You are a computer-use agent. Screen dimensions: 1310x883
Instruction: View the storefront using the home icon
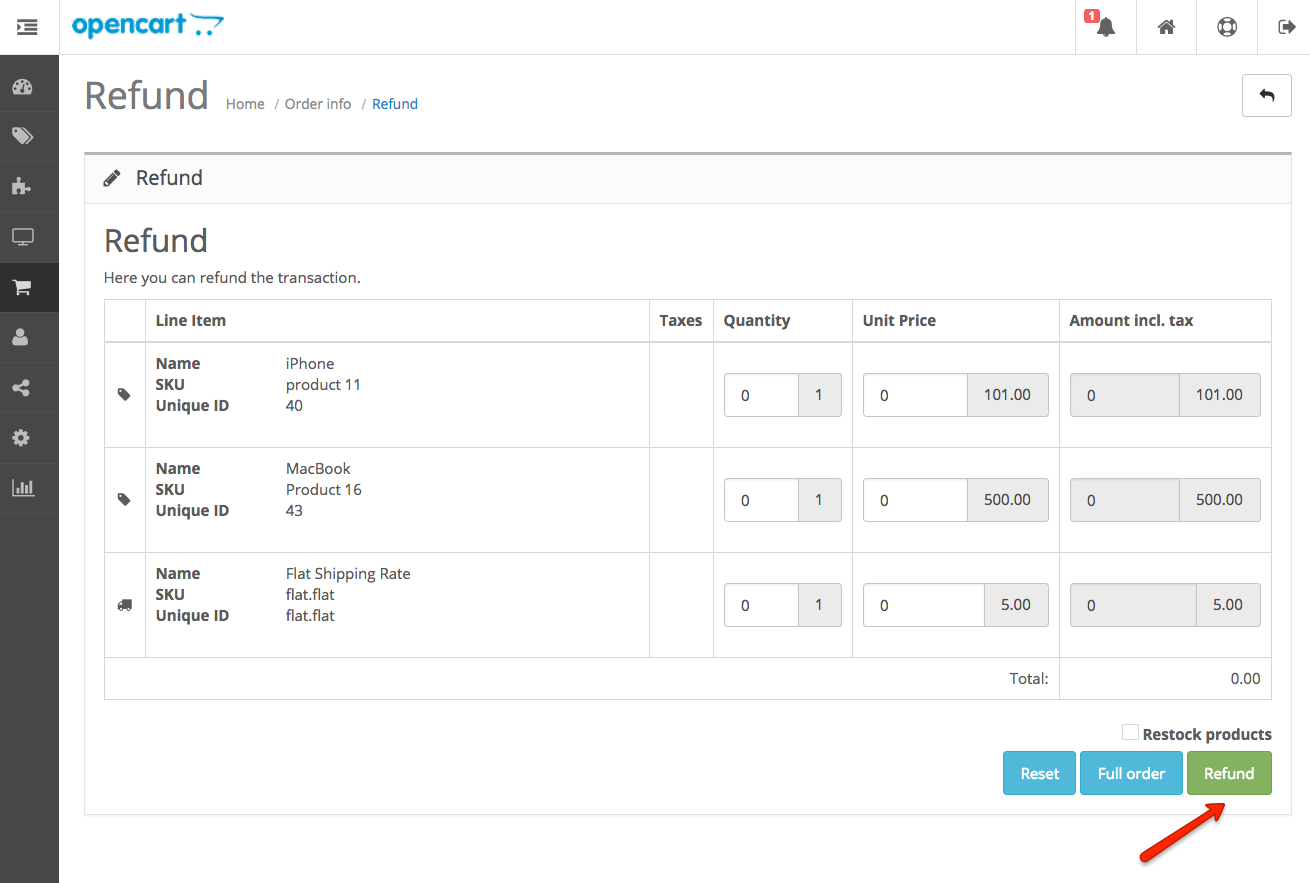(1166, 27)
